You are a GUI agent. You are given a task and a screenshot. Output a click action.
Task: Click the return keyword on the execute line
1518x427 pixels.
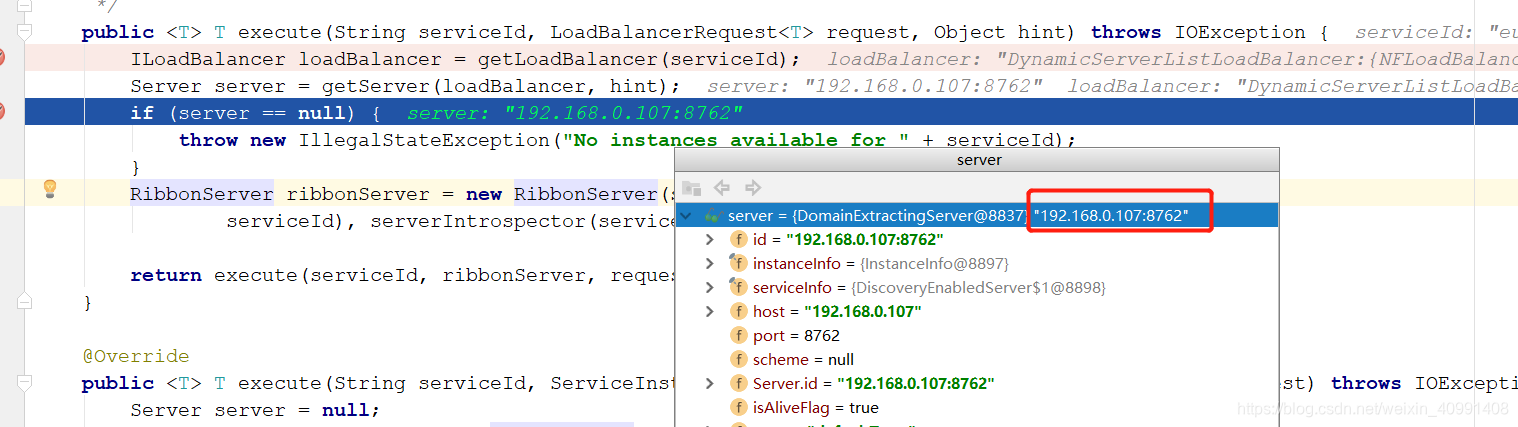[166, 275]
